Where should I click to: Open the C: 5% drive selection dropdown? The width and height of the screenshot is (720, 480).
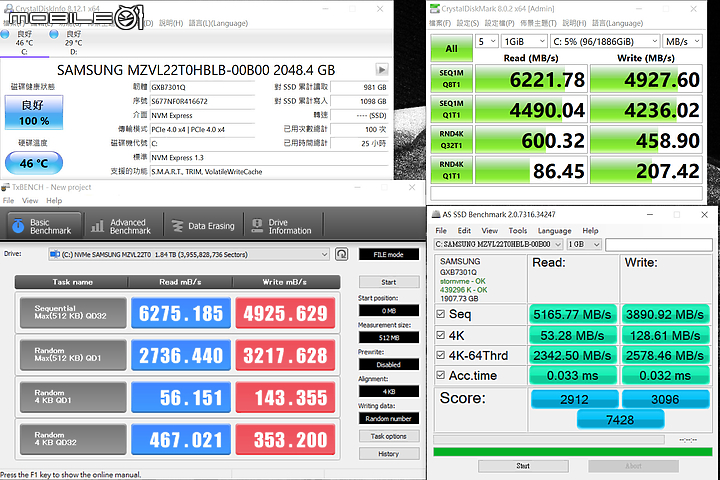coord(605,41)
